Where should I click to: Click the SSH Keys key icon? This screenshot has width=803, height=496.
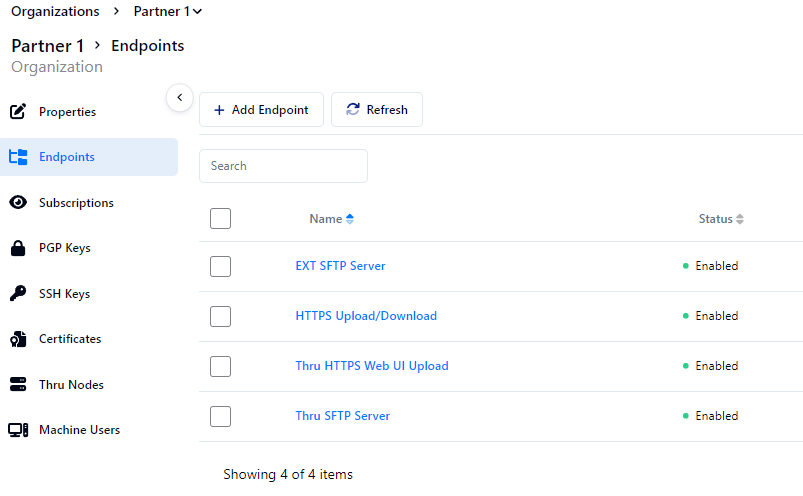coord(17,293)
